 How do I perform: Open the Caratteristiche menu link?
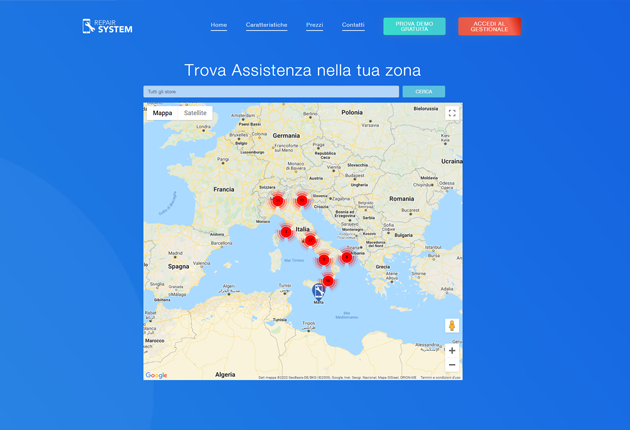point(266,25)
